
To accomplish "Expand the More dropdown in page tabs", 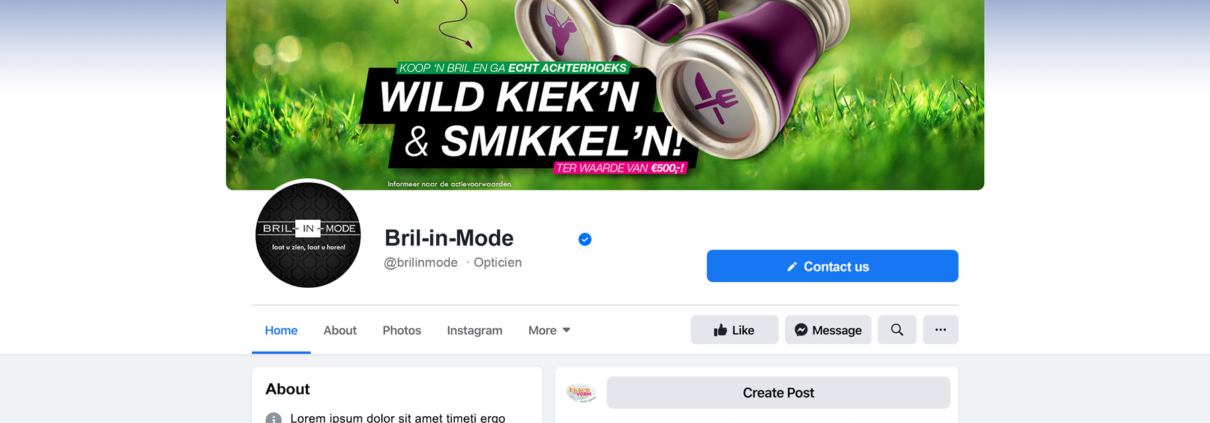I will pyautogui.click(x=550, y=330).
